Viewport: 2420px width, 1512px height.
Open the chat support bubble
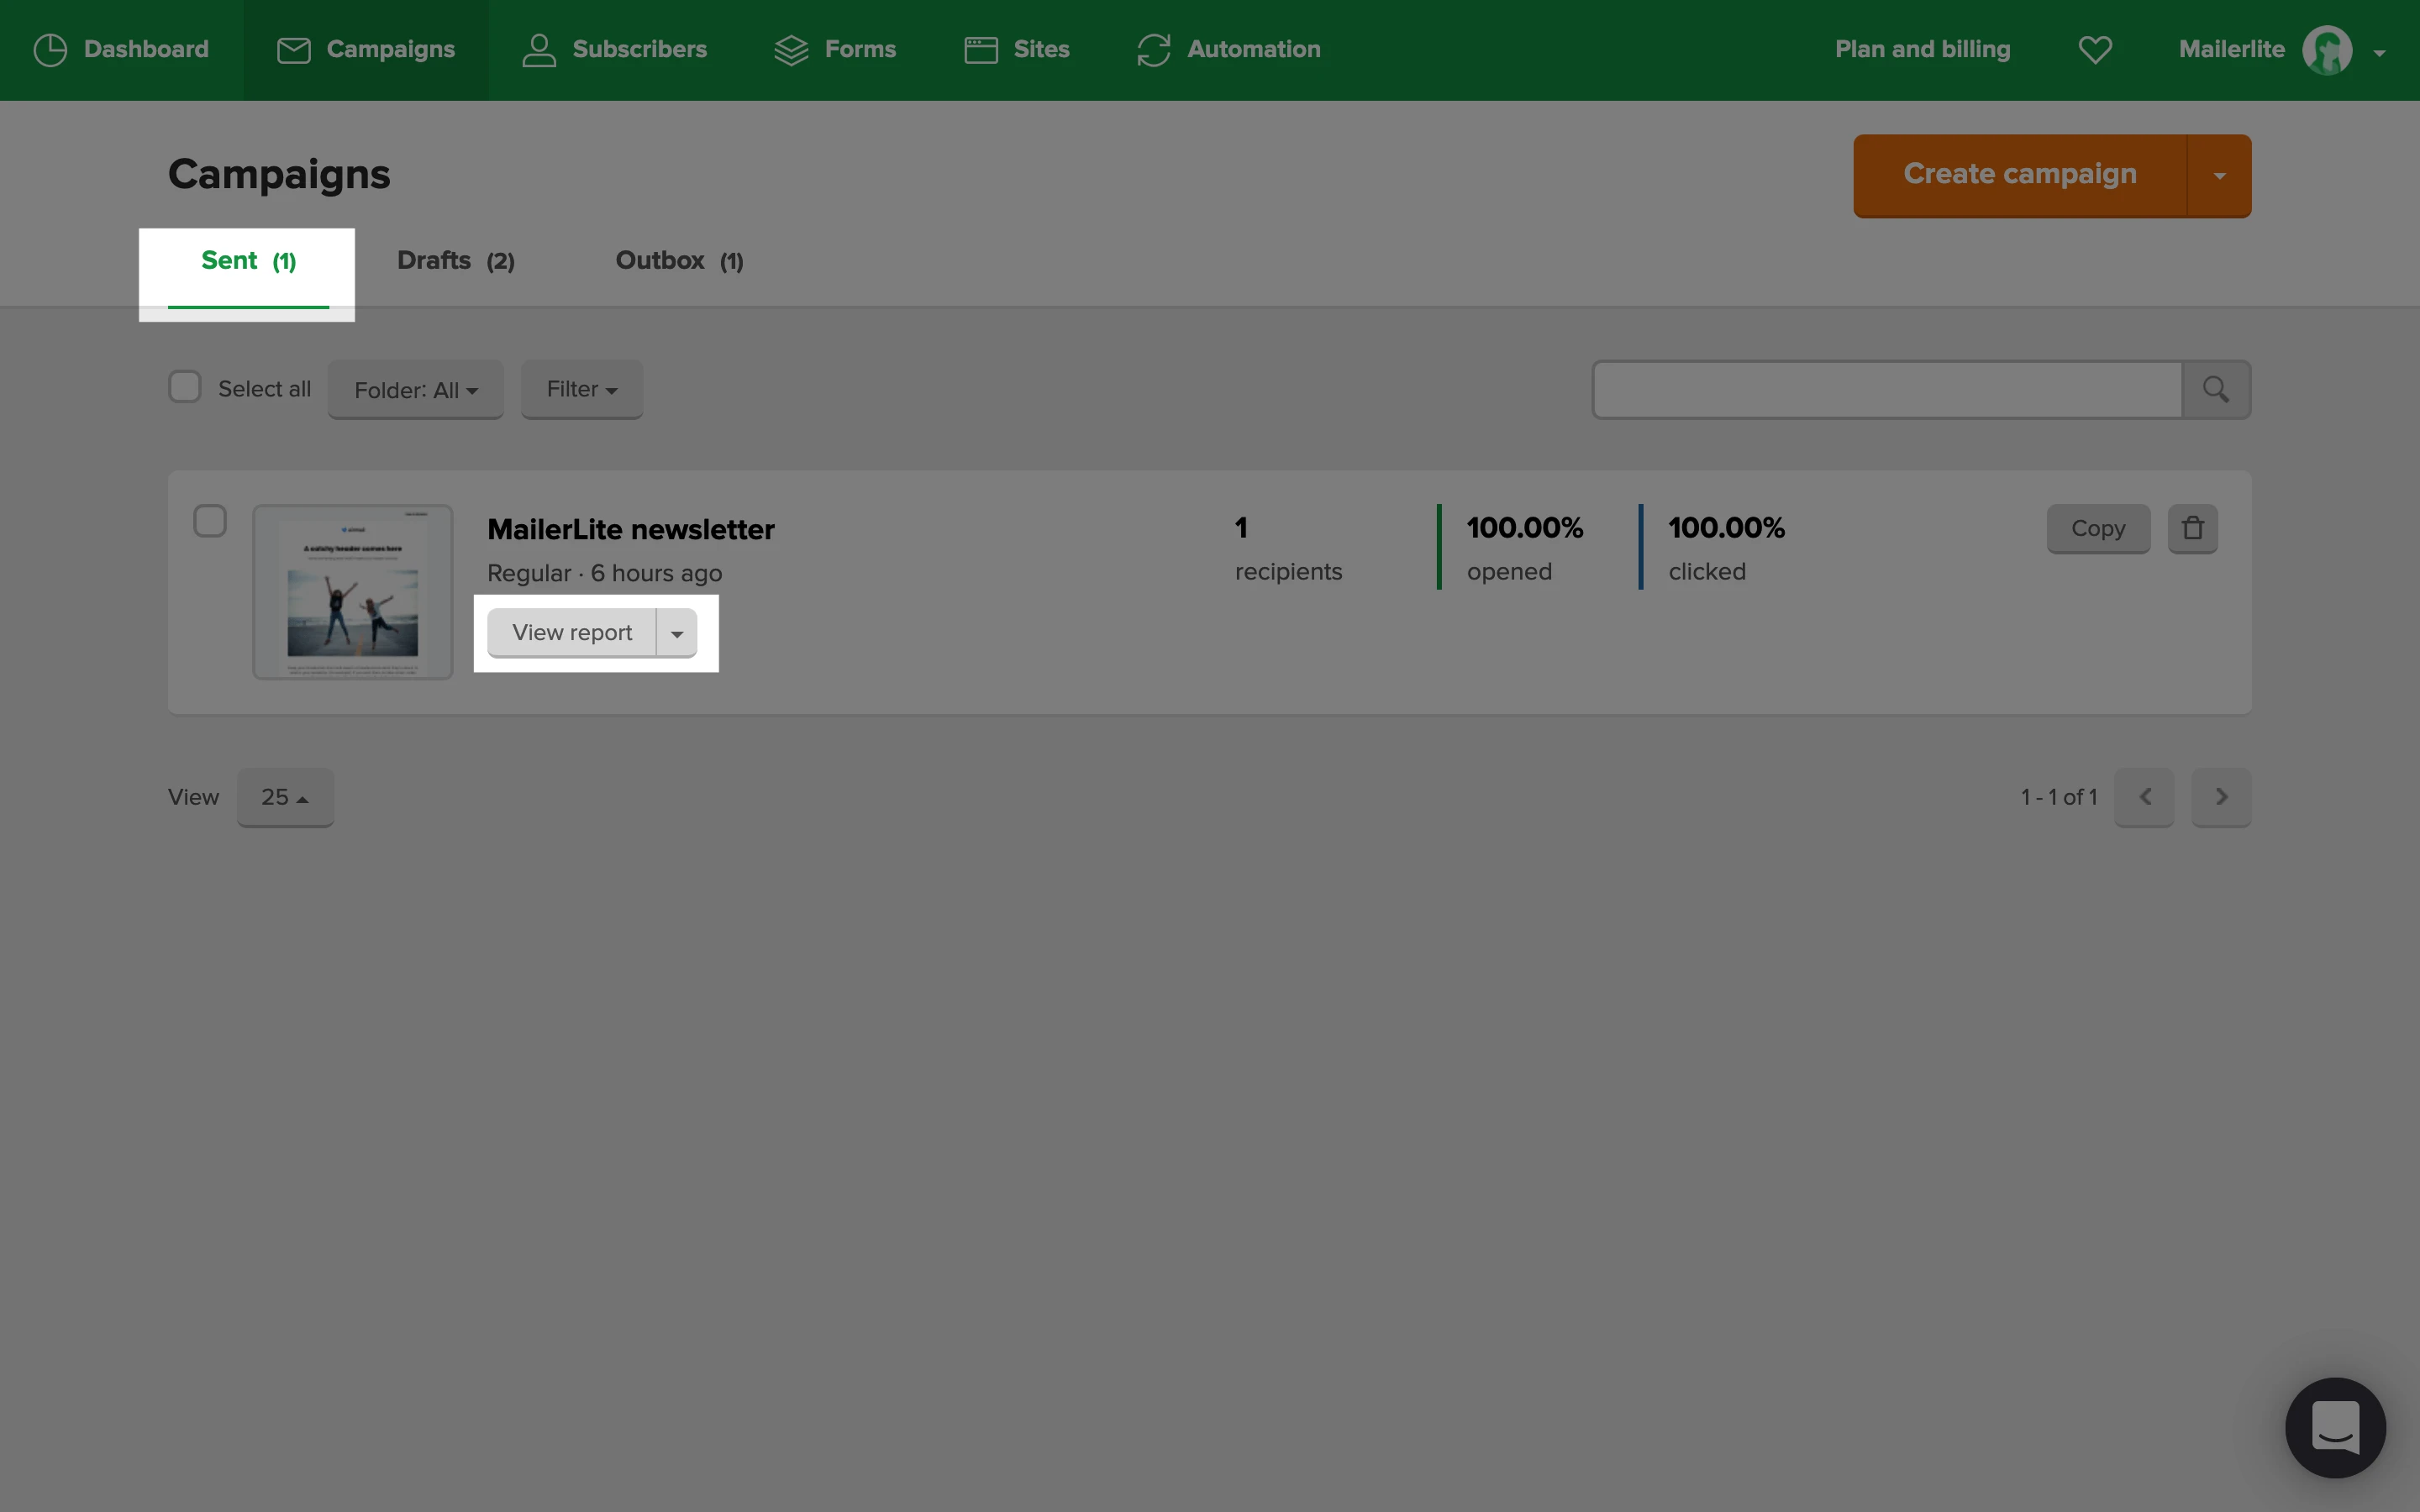(x=2334, y=1426)
